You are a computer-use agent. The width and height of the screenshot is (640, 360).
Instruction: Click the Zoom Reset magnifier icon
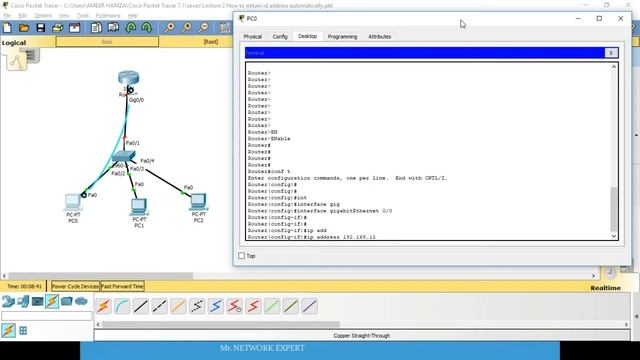pyautogui.click(x=186, y=28)
